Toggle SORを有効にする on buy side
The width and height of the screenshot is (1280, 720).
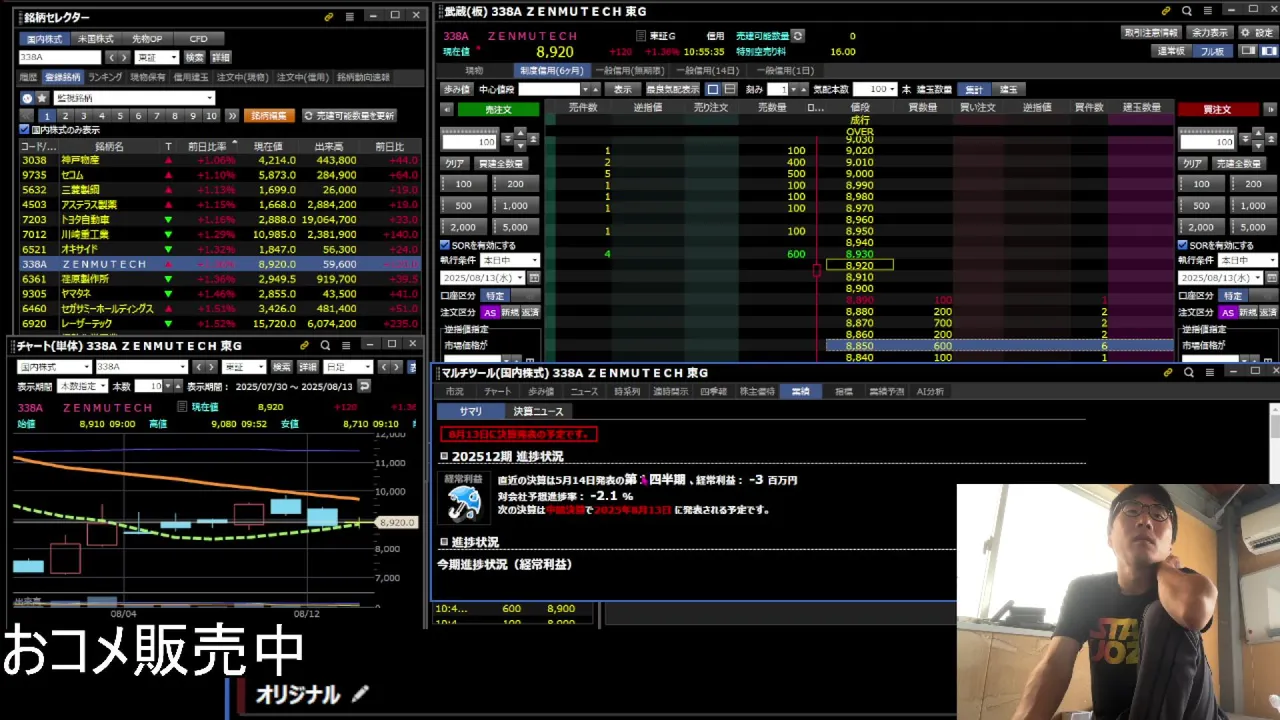[1184, 245]
